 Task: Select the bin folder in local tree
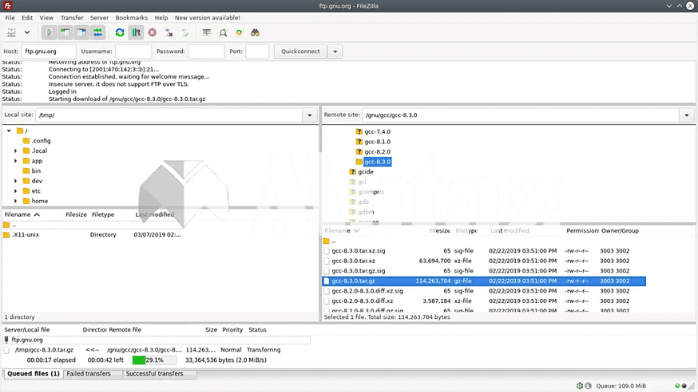point(32,171)
